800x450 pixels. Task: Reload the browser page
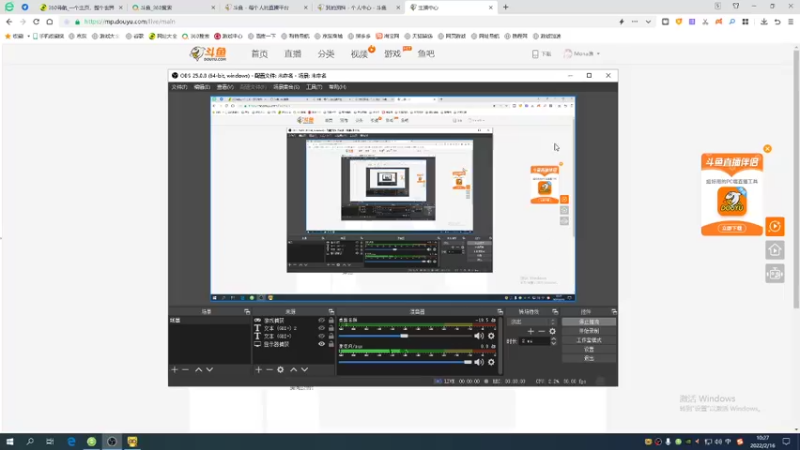click(36, 22)
